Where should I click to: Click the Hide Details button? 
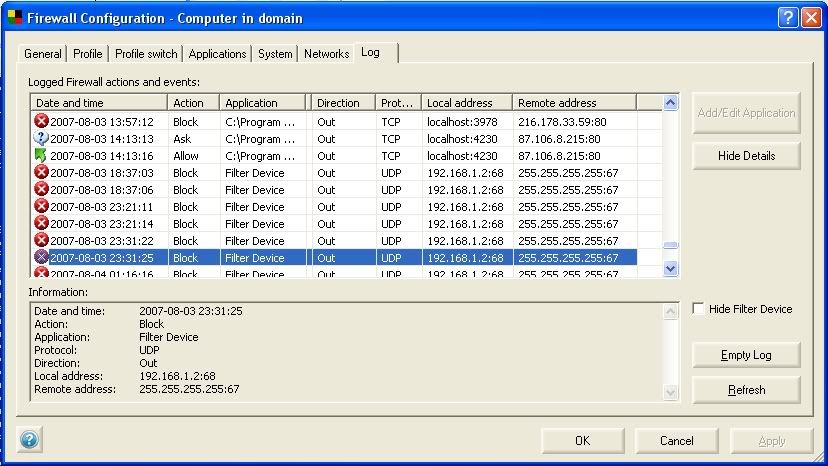pyautogui.click(x=745, y=156)
